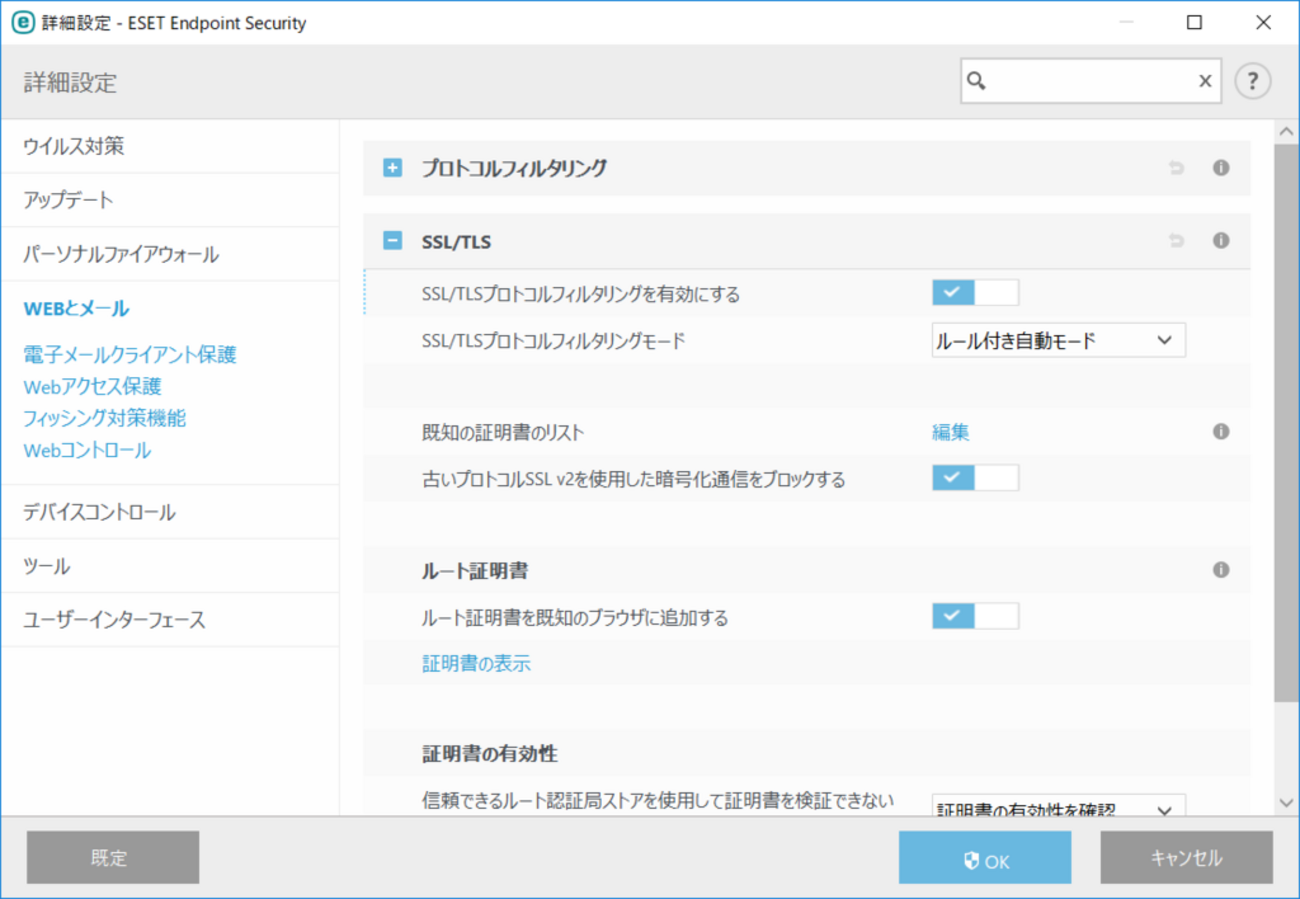Clear the search field with X icon
The image size is (1300, 899).
(1205, 81)
